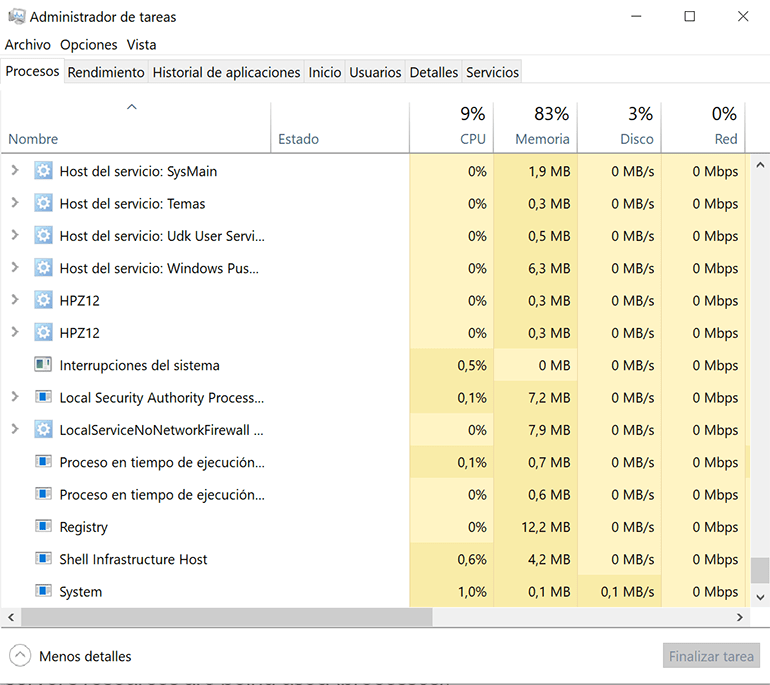
Task: Expand the Windows Push service host row
Action: [14, 268]
